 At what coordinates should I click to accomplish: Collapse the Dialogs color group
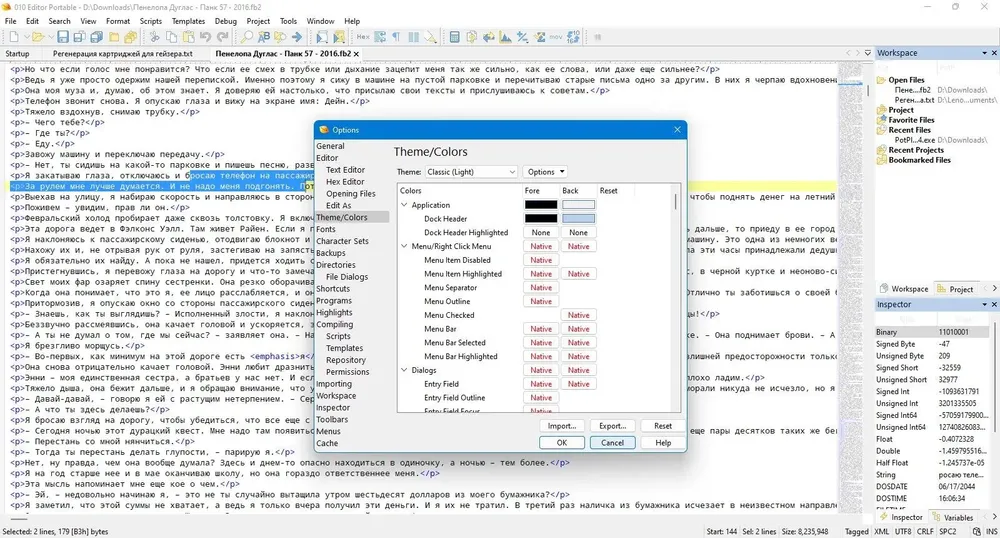click(404, 370)
